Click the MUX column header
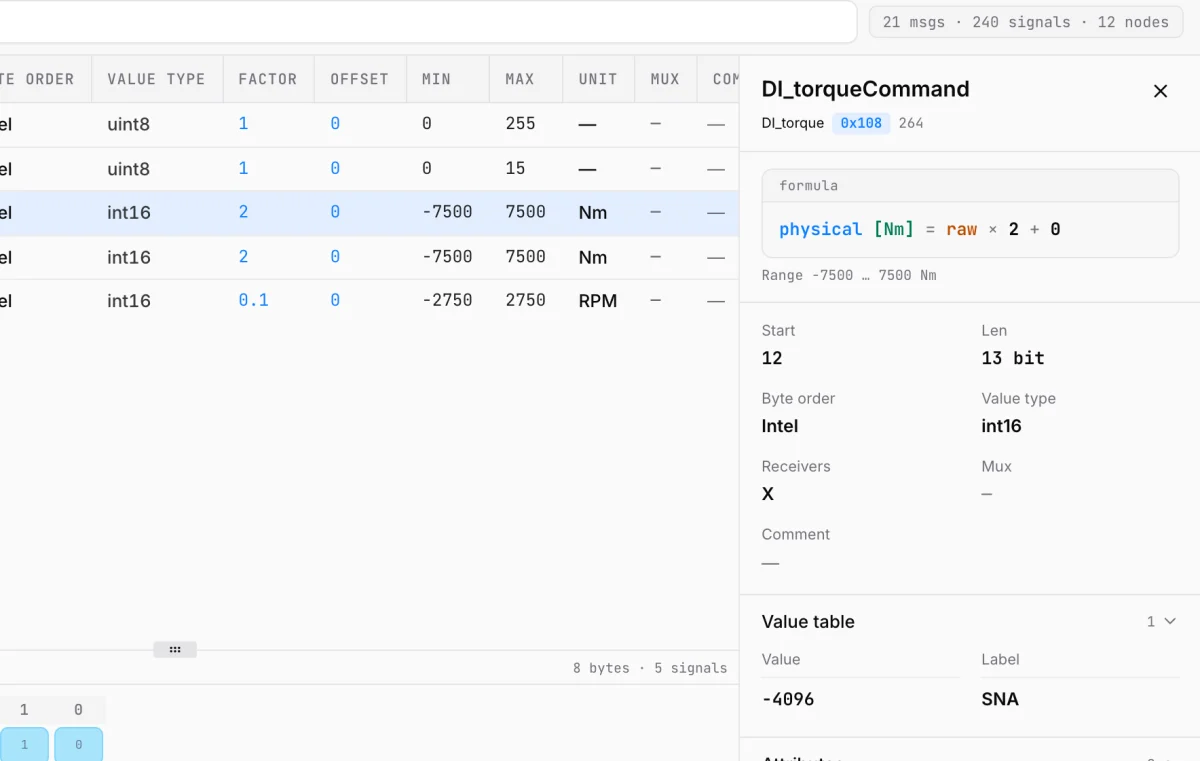The image size is (1200, 761). coord(665,79)
